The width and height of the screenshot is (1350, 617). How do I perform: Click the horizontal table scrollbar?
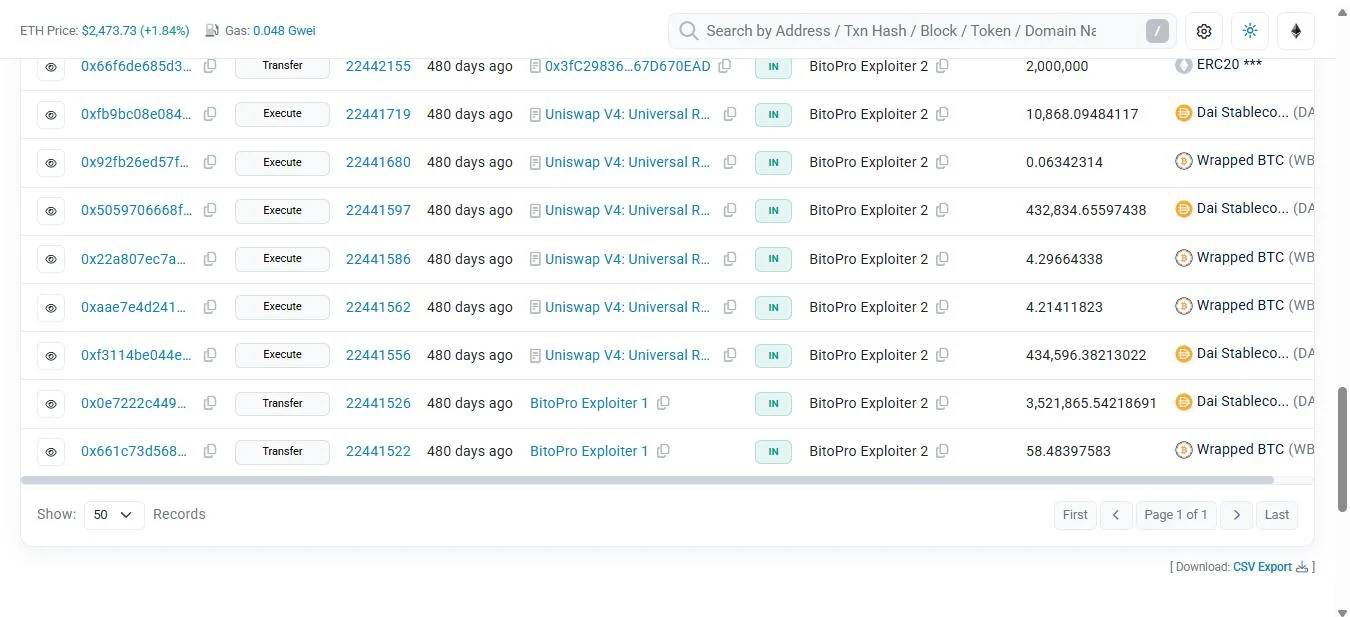(647, 481)
